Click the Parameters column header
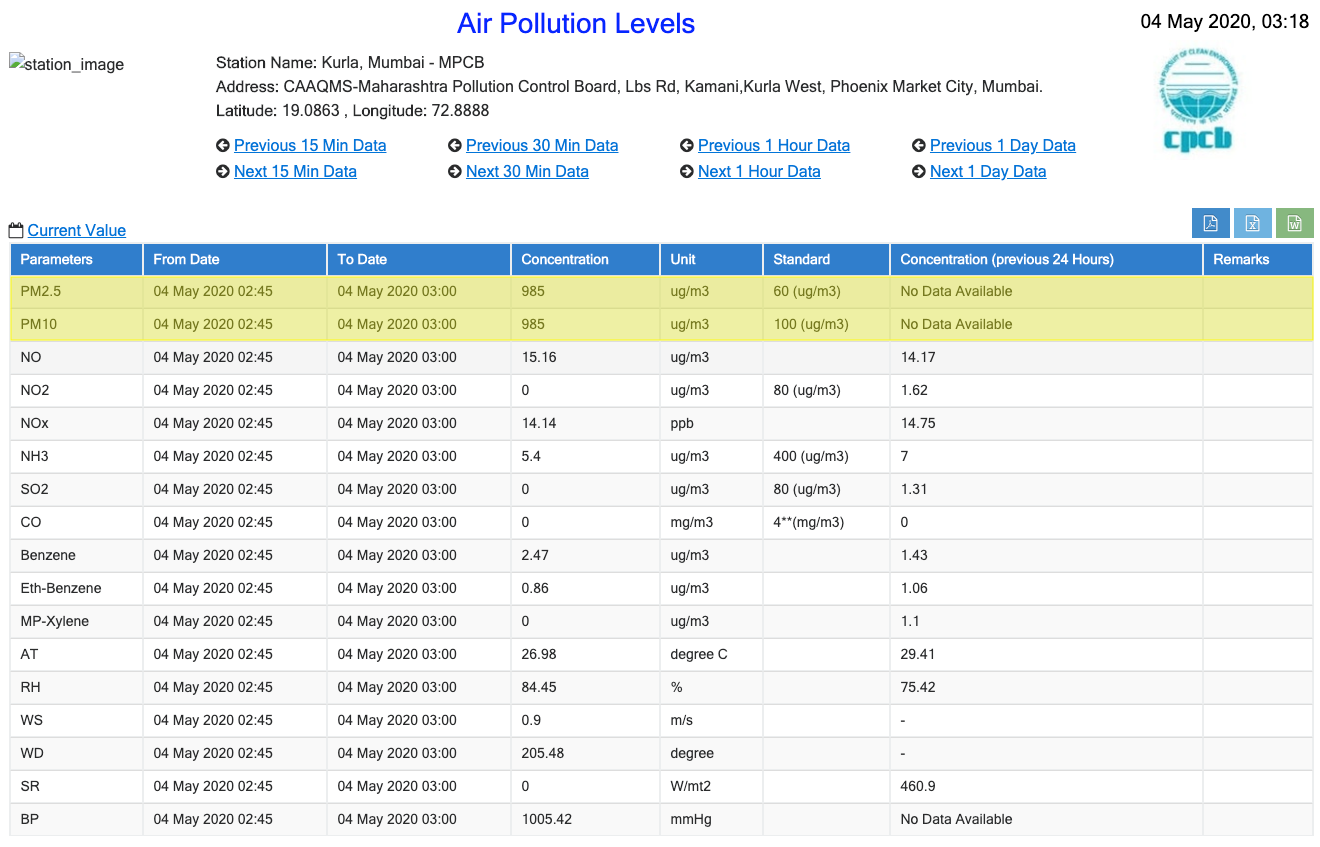Viewport: 1320px width, 847px height. (57, 260)
